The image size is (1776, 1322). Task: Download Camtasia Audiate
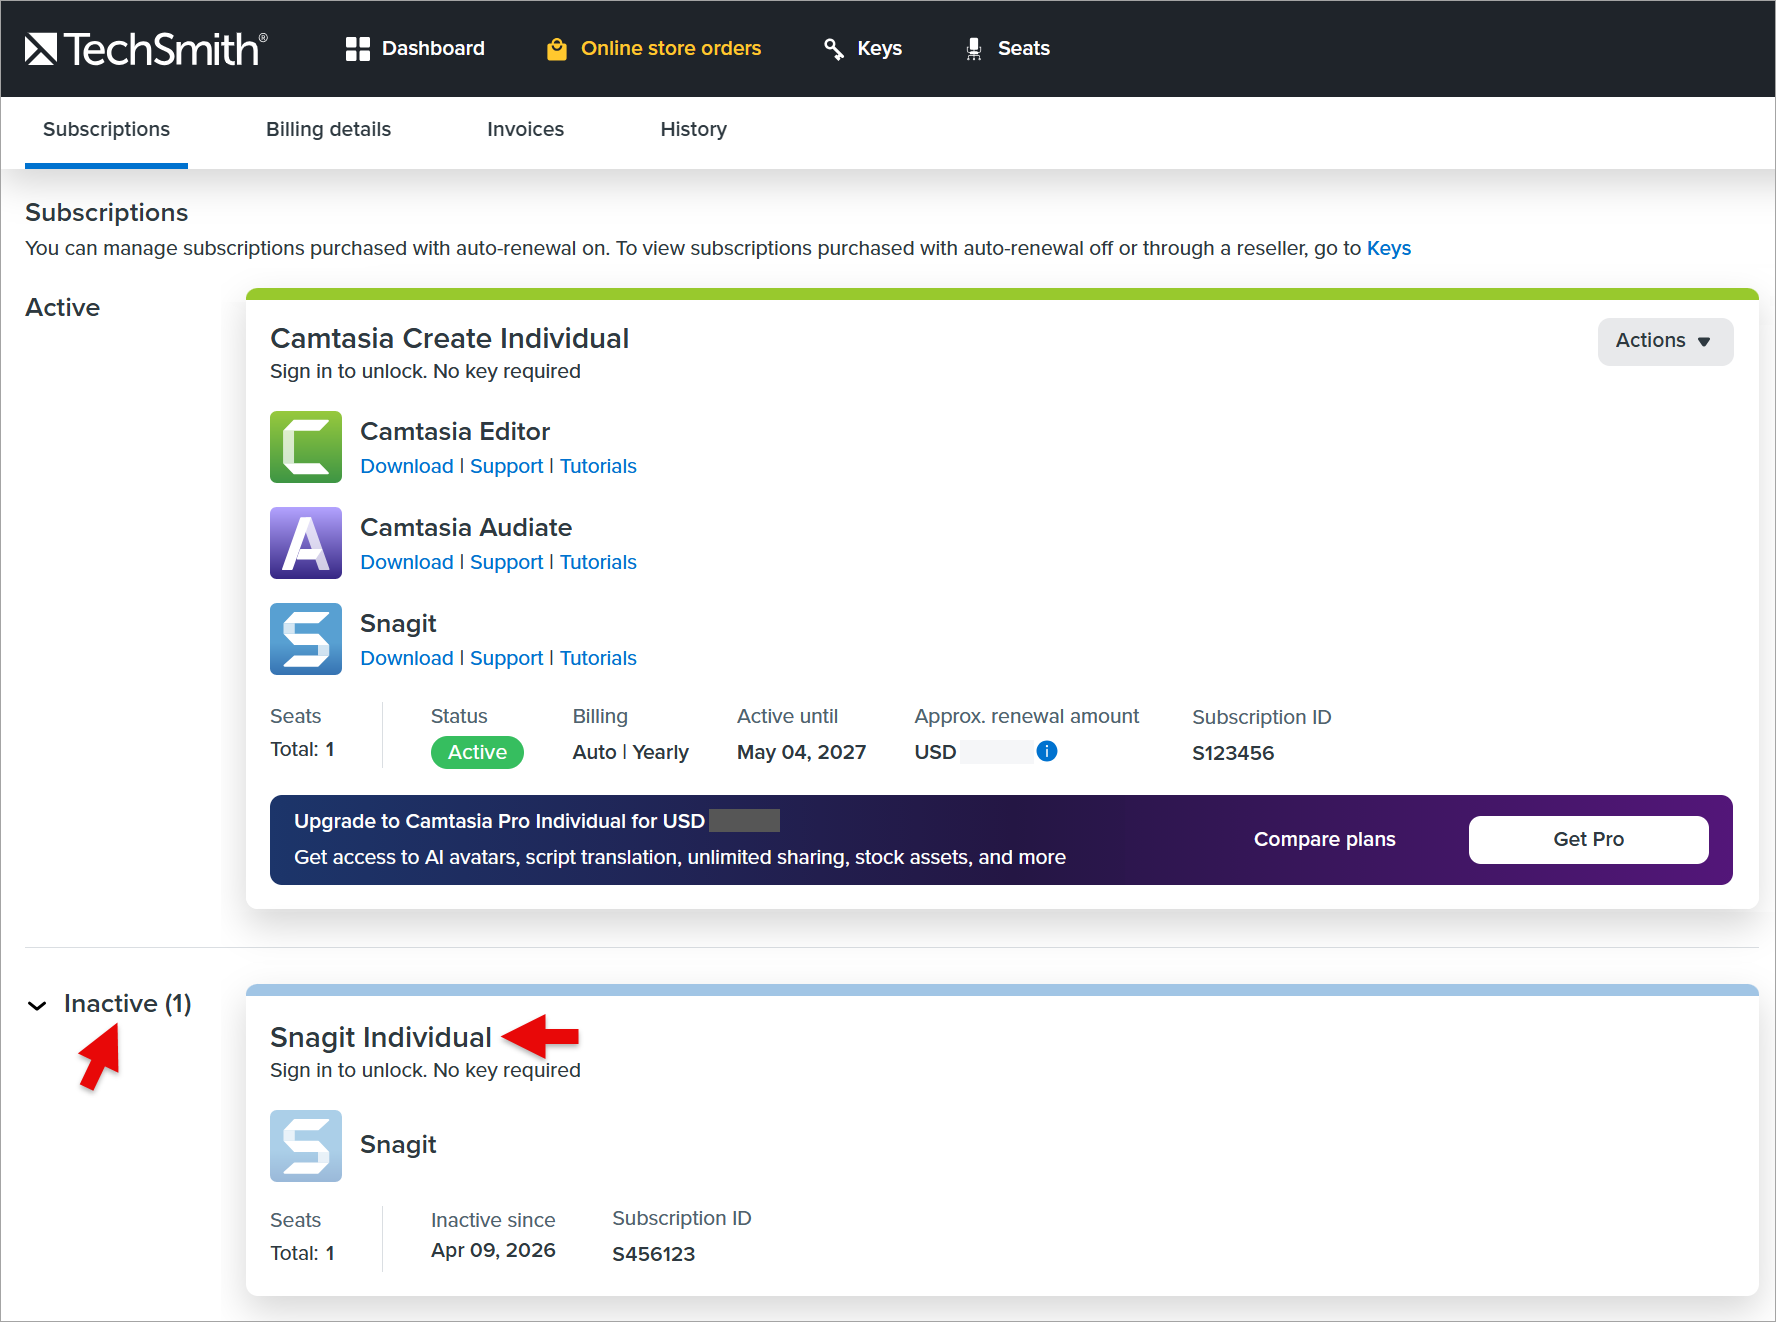point(407,563)
